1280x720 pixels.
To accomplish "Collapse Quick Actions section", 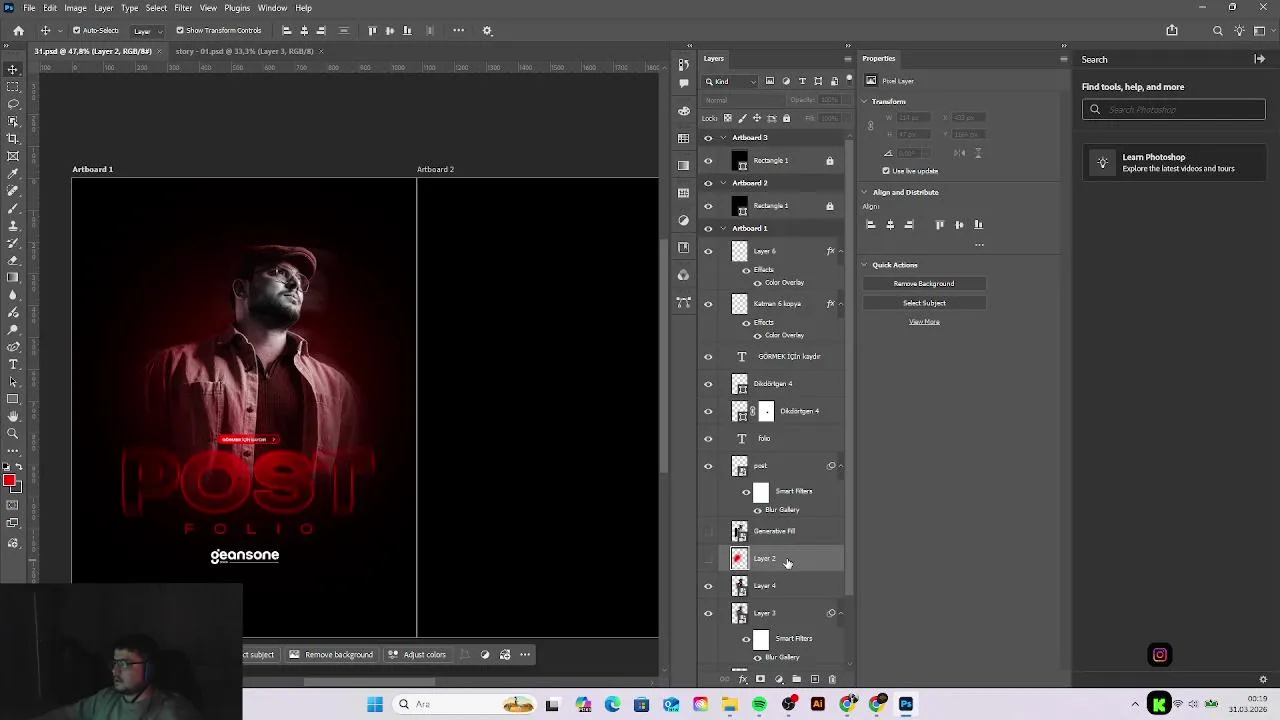I will point(865,265).
